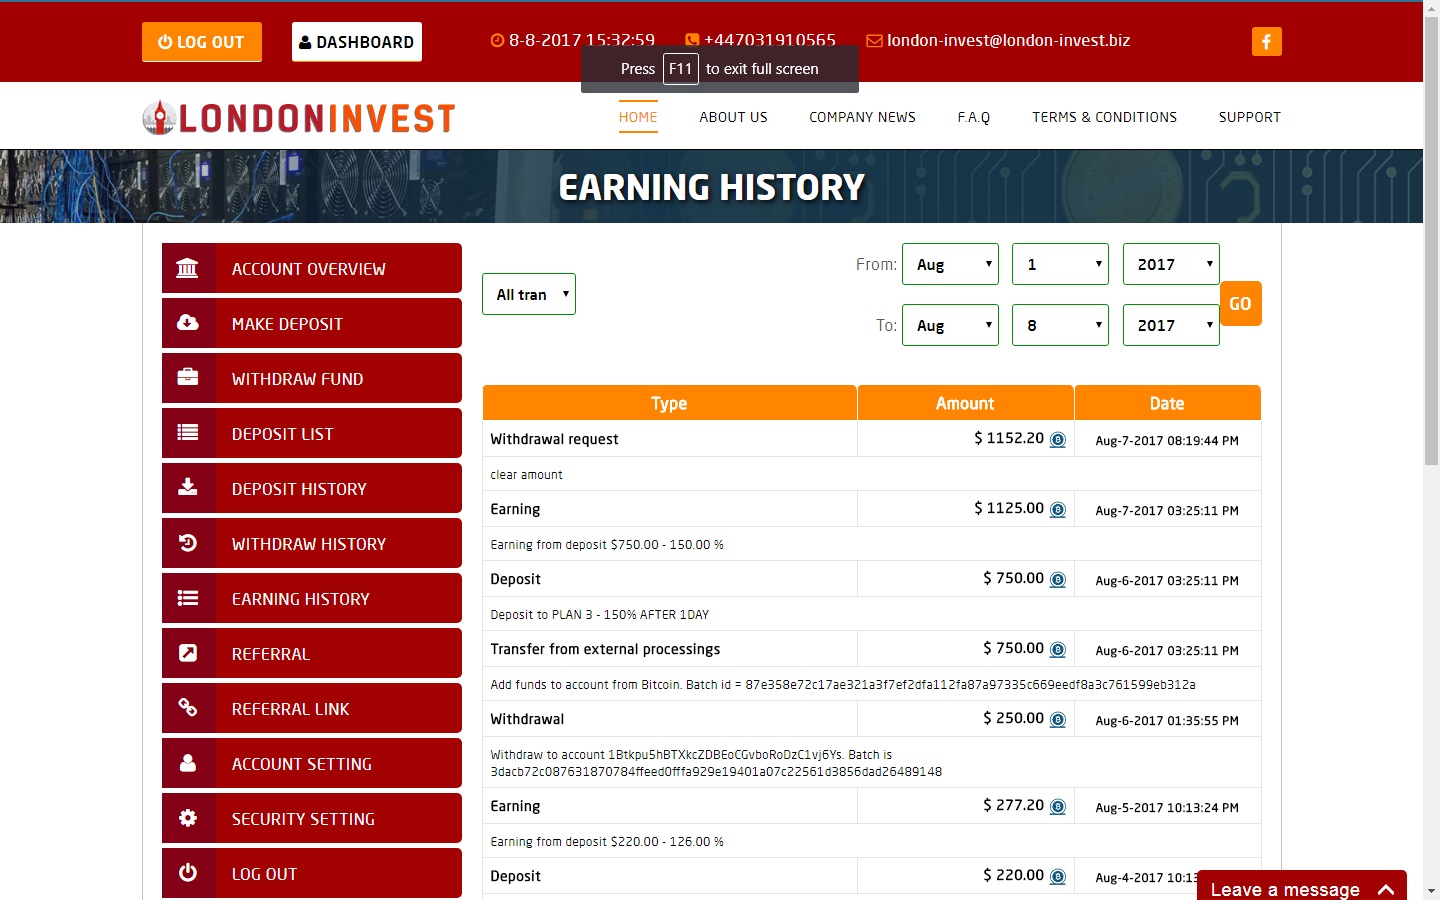
Task: Open the To year dropdown
Action: pos(1171,325)
